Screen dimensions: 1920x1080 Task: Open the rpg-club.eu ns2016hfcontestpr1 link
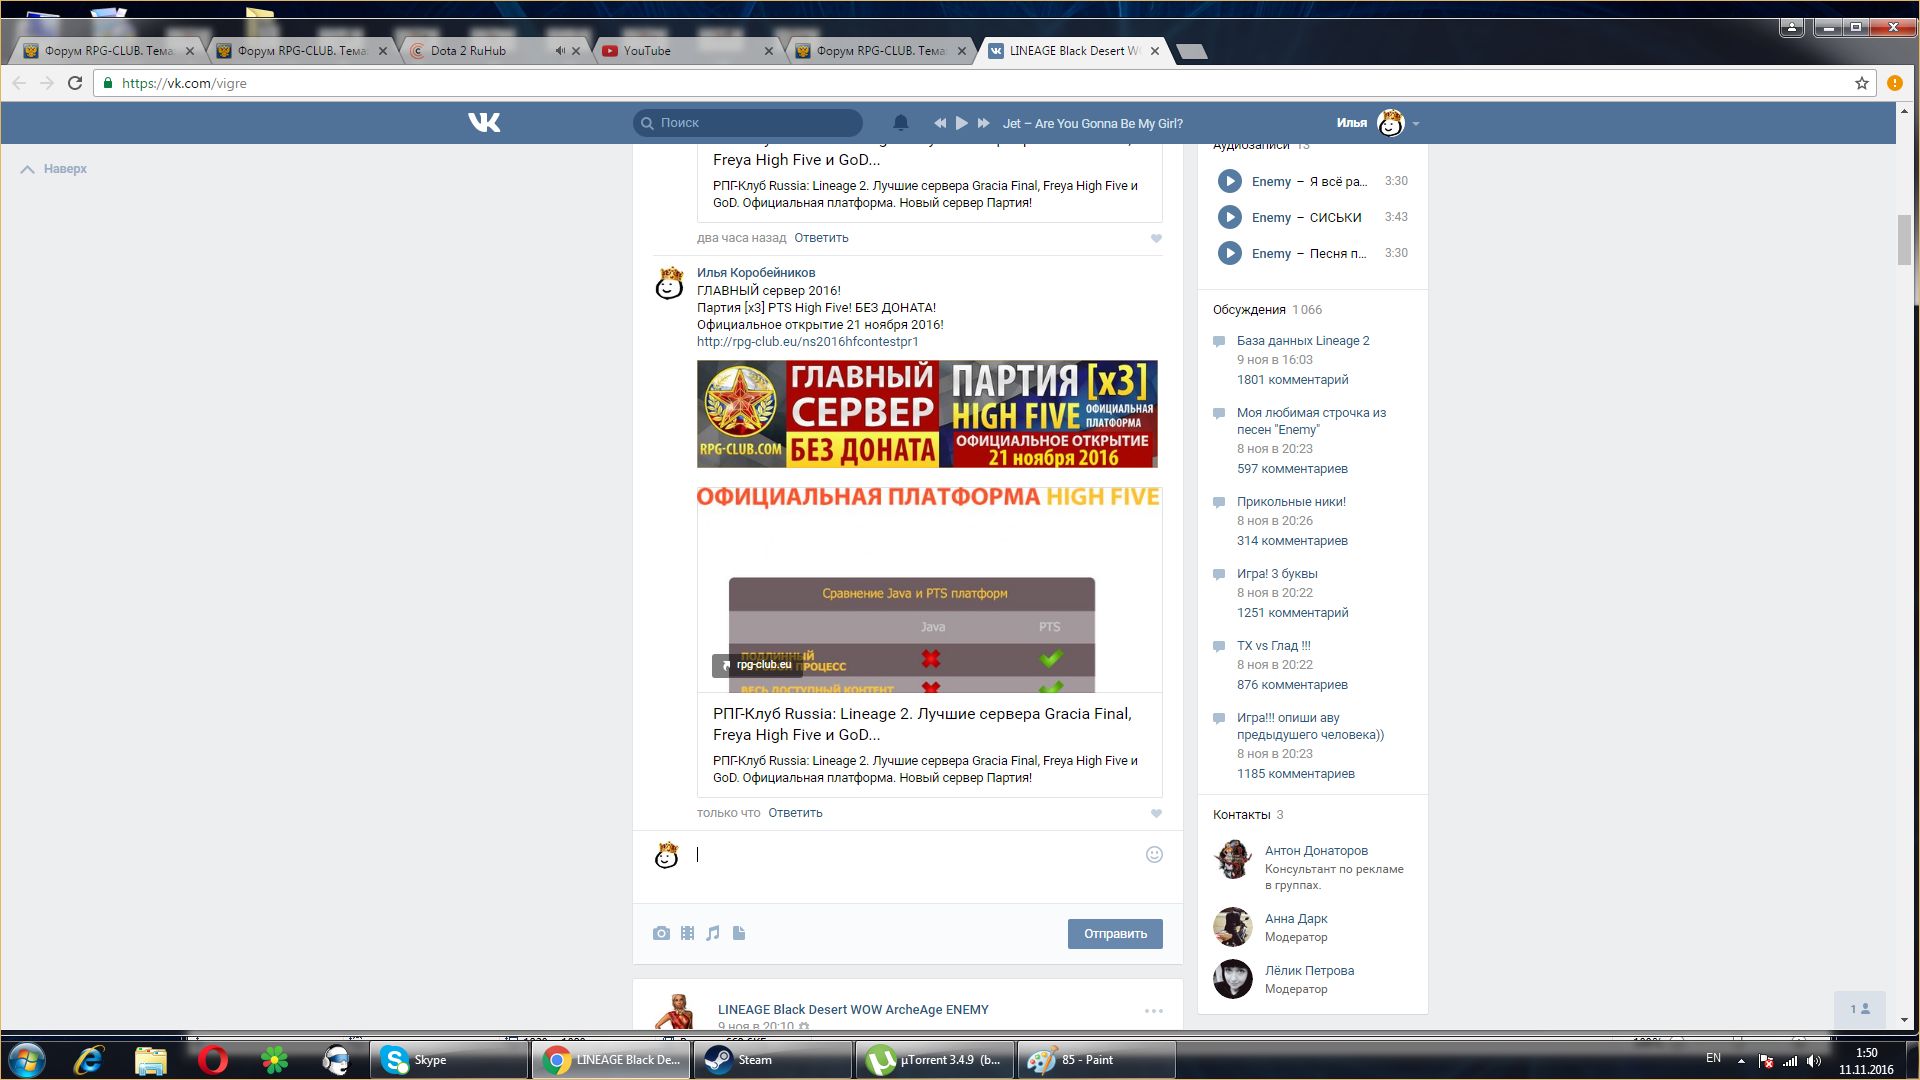pyautogui.click(x=807, y=342)
